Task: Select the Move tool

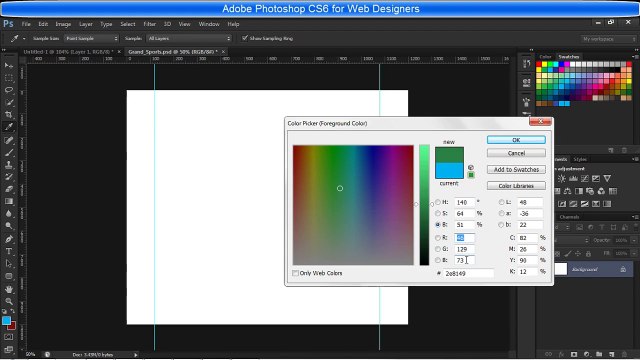Action: coord(9,65)
